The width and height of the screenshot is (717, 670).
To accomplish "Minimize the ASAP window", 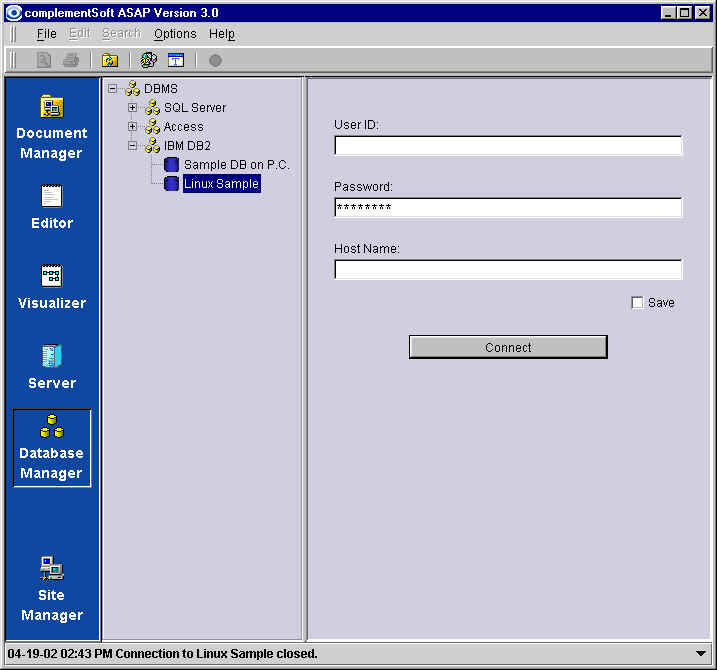I will [x=668, y=12].
